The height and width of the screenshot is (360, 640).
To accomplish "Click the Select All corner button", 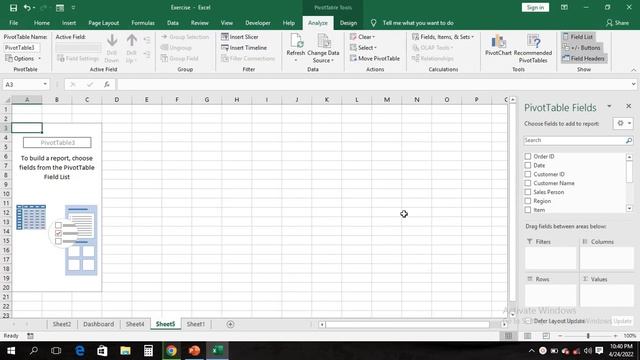I will pos(6,100).
